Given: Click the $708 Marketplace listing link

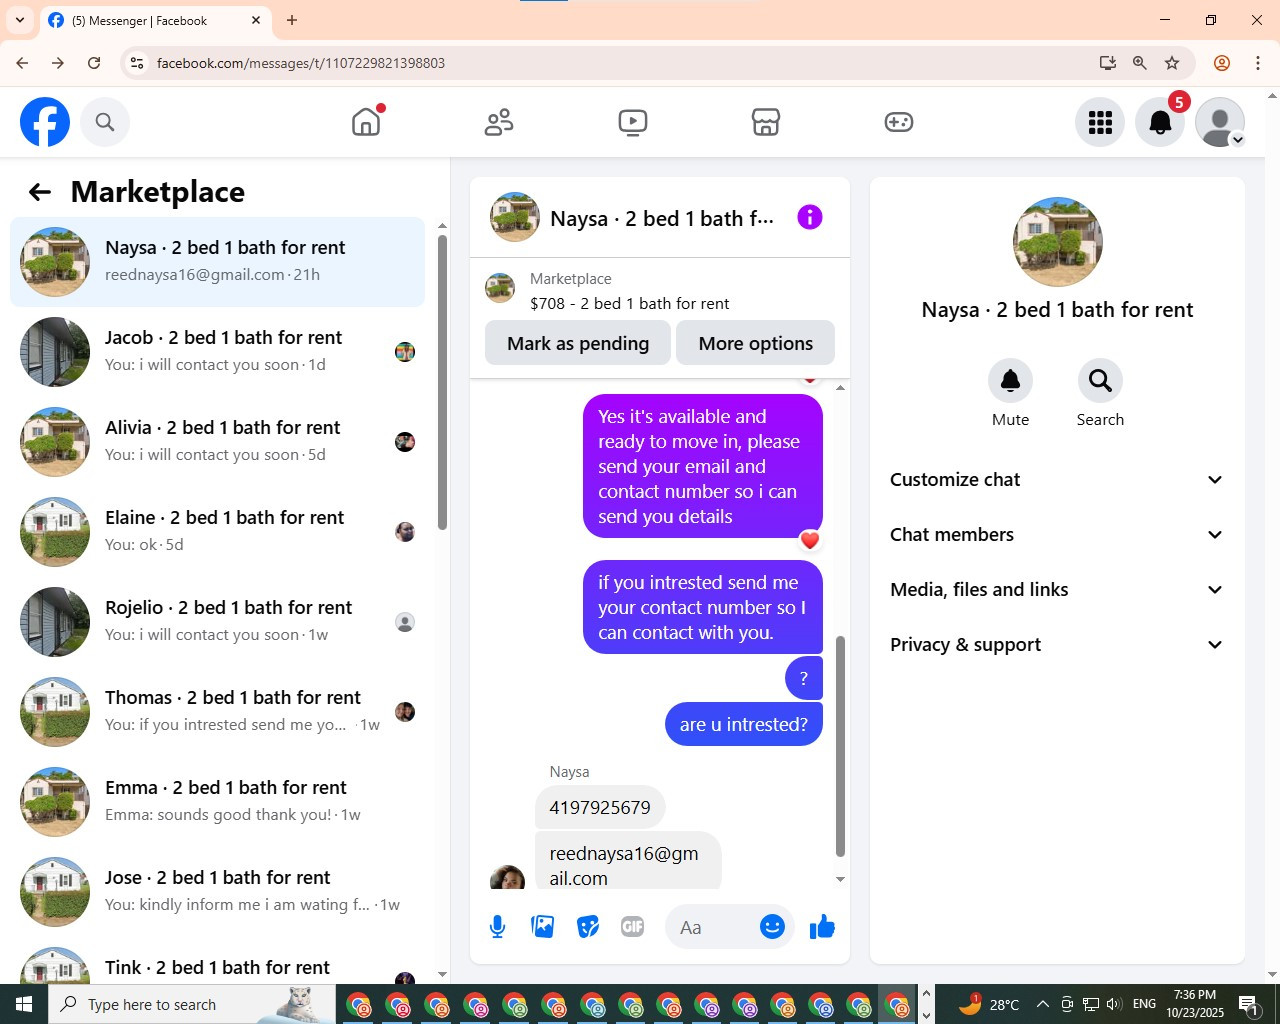Looking at the screenshot, I should 629,303.
